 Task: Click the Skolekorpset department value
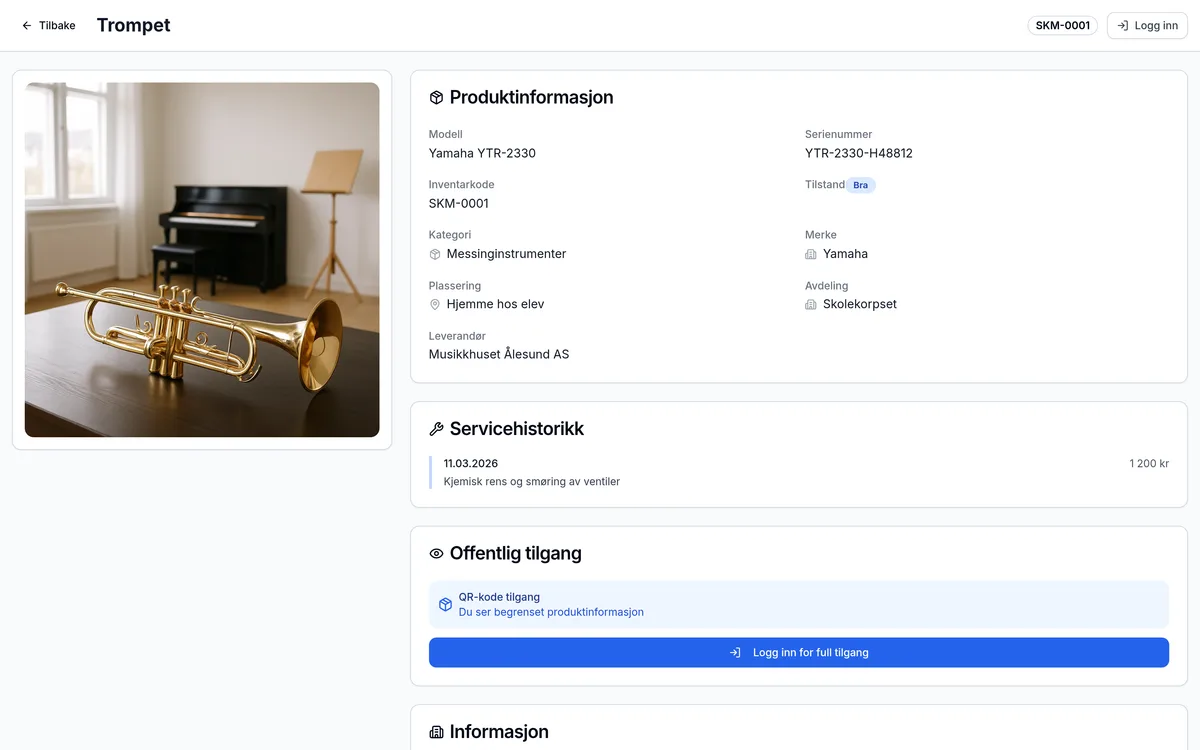click(860, 304)
